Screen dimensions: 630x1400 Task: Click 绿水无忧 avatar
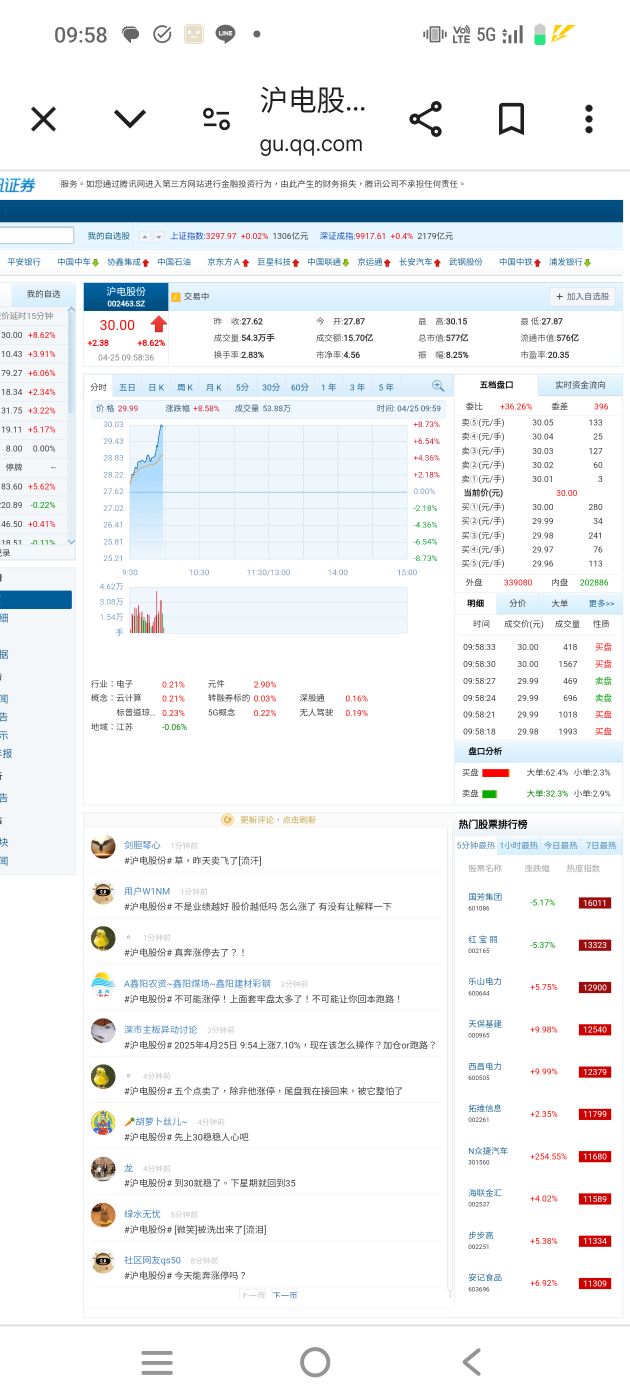pyautogui.click(x=103, y=1215)
